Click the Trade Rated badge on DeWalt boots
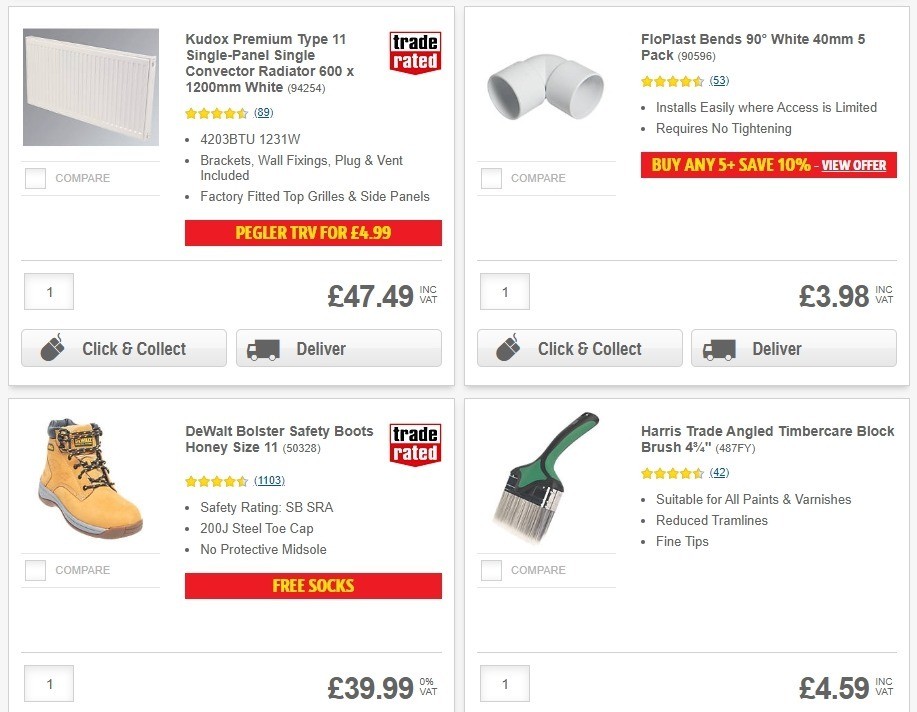Viewport: 917px width, 712px height. pos(415,444)
